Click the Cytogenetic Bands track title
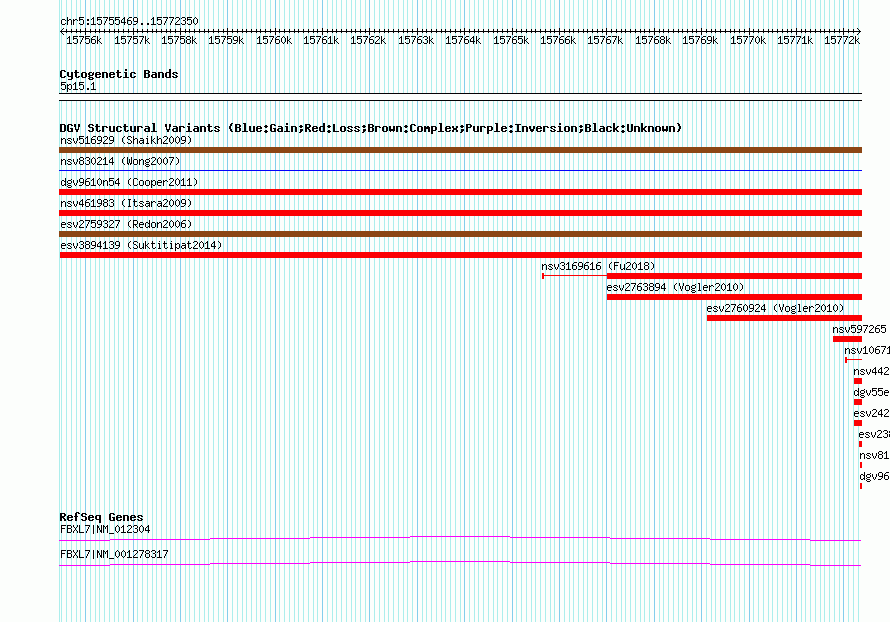Screen dimensions: 890x622 [x=119, y=74]
